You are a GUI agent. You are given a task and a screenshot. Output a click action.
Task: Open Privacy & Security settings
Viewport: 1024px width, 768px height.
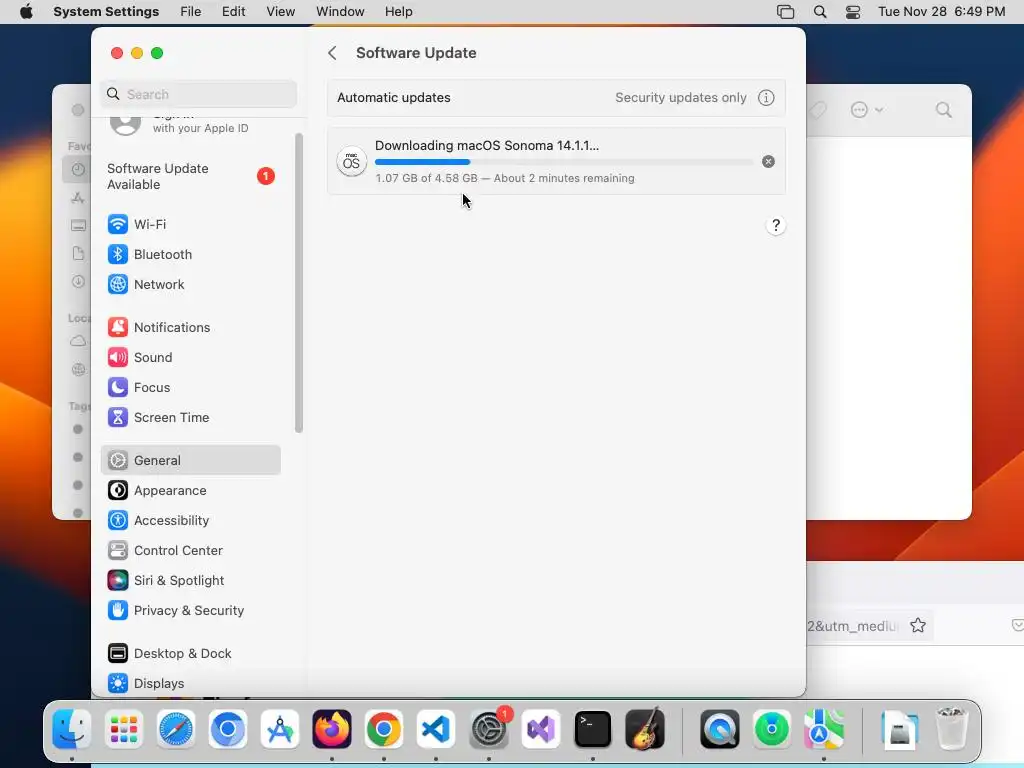tap(191, 611)
